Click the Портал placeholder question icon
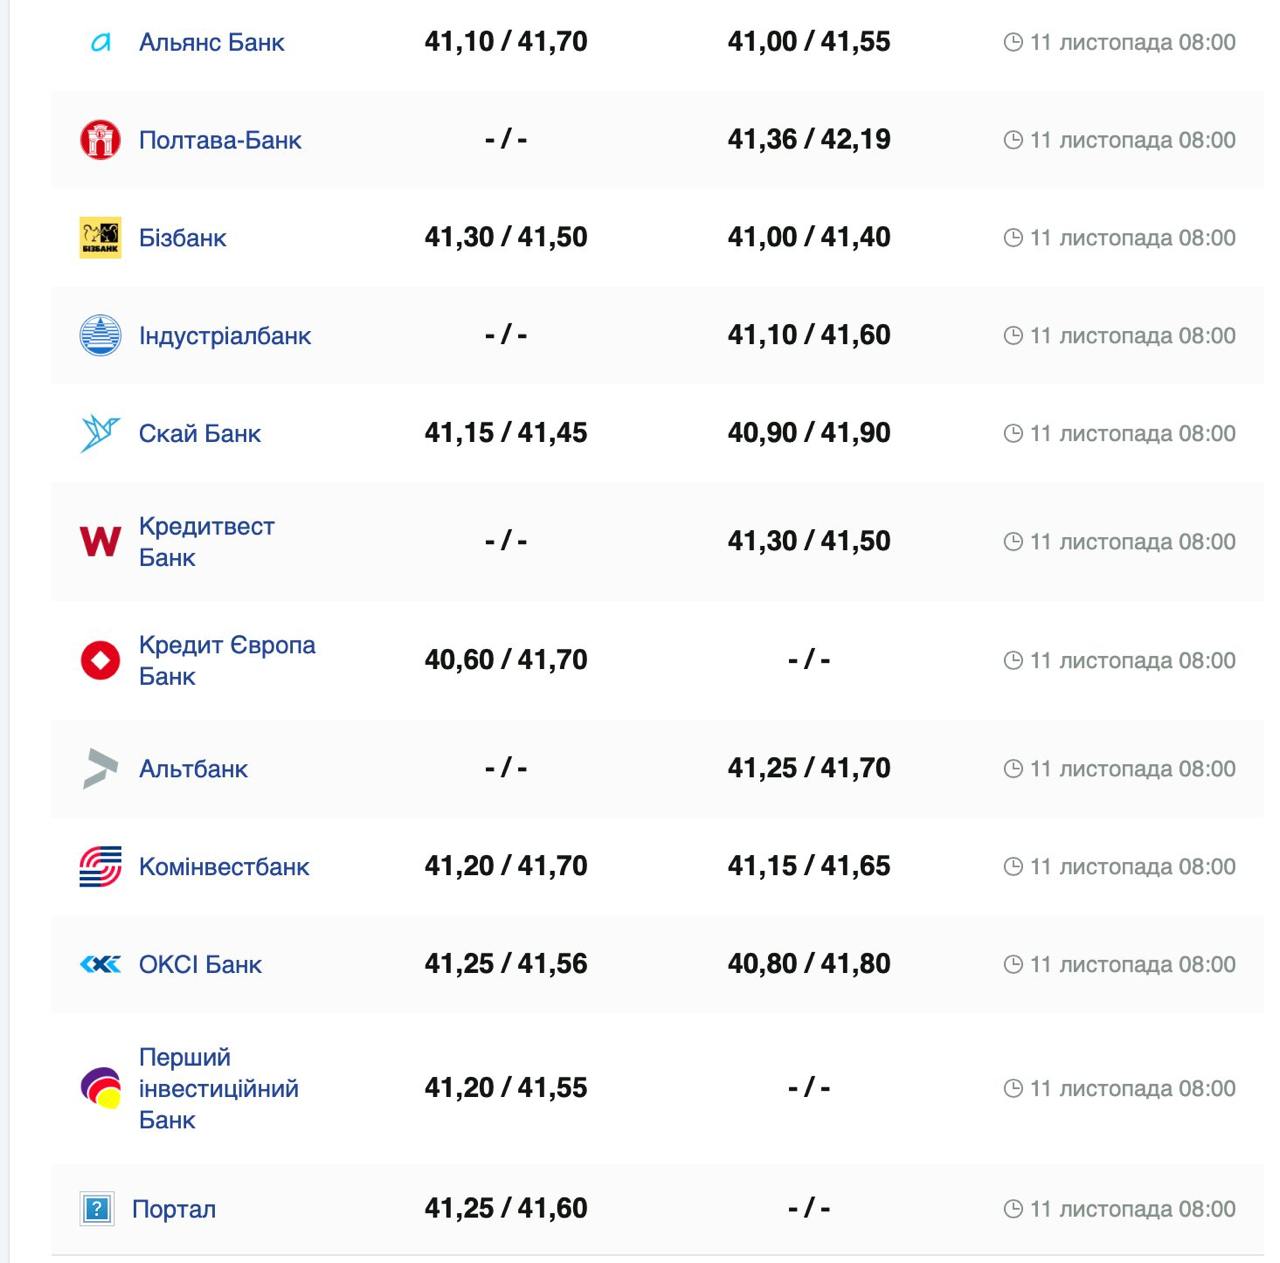The height and width of the screenshot is (1263, 1280). pyautogui.click(x=97, y=1209)
